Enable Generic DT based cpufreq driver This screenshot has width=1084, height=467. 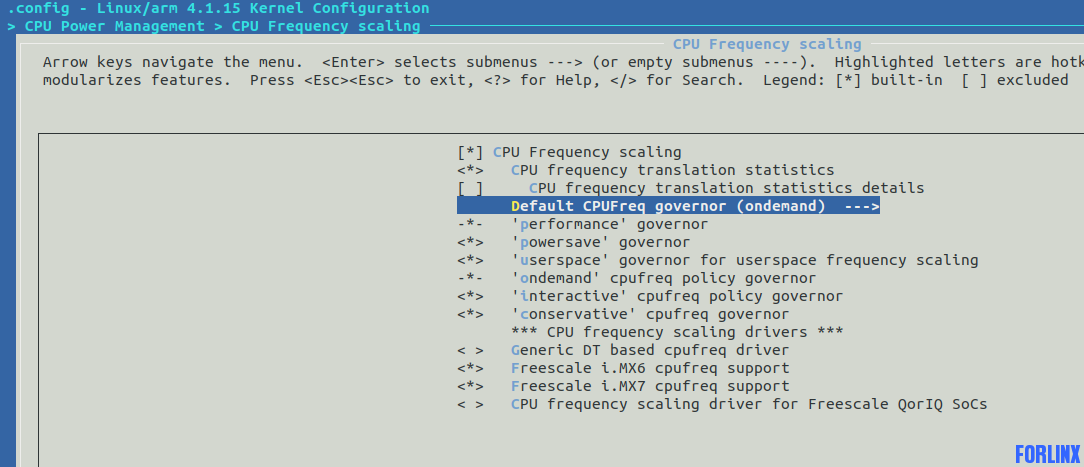pos(470,350)
